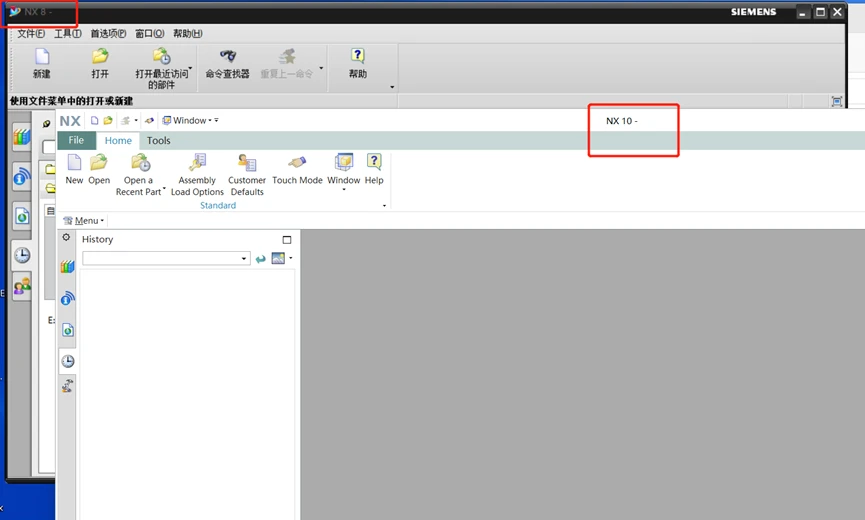Expand the Open a Recent Part arrow
Image resolution: width=865 pixels, height=520 pixels.
pos(164,189)
